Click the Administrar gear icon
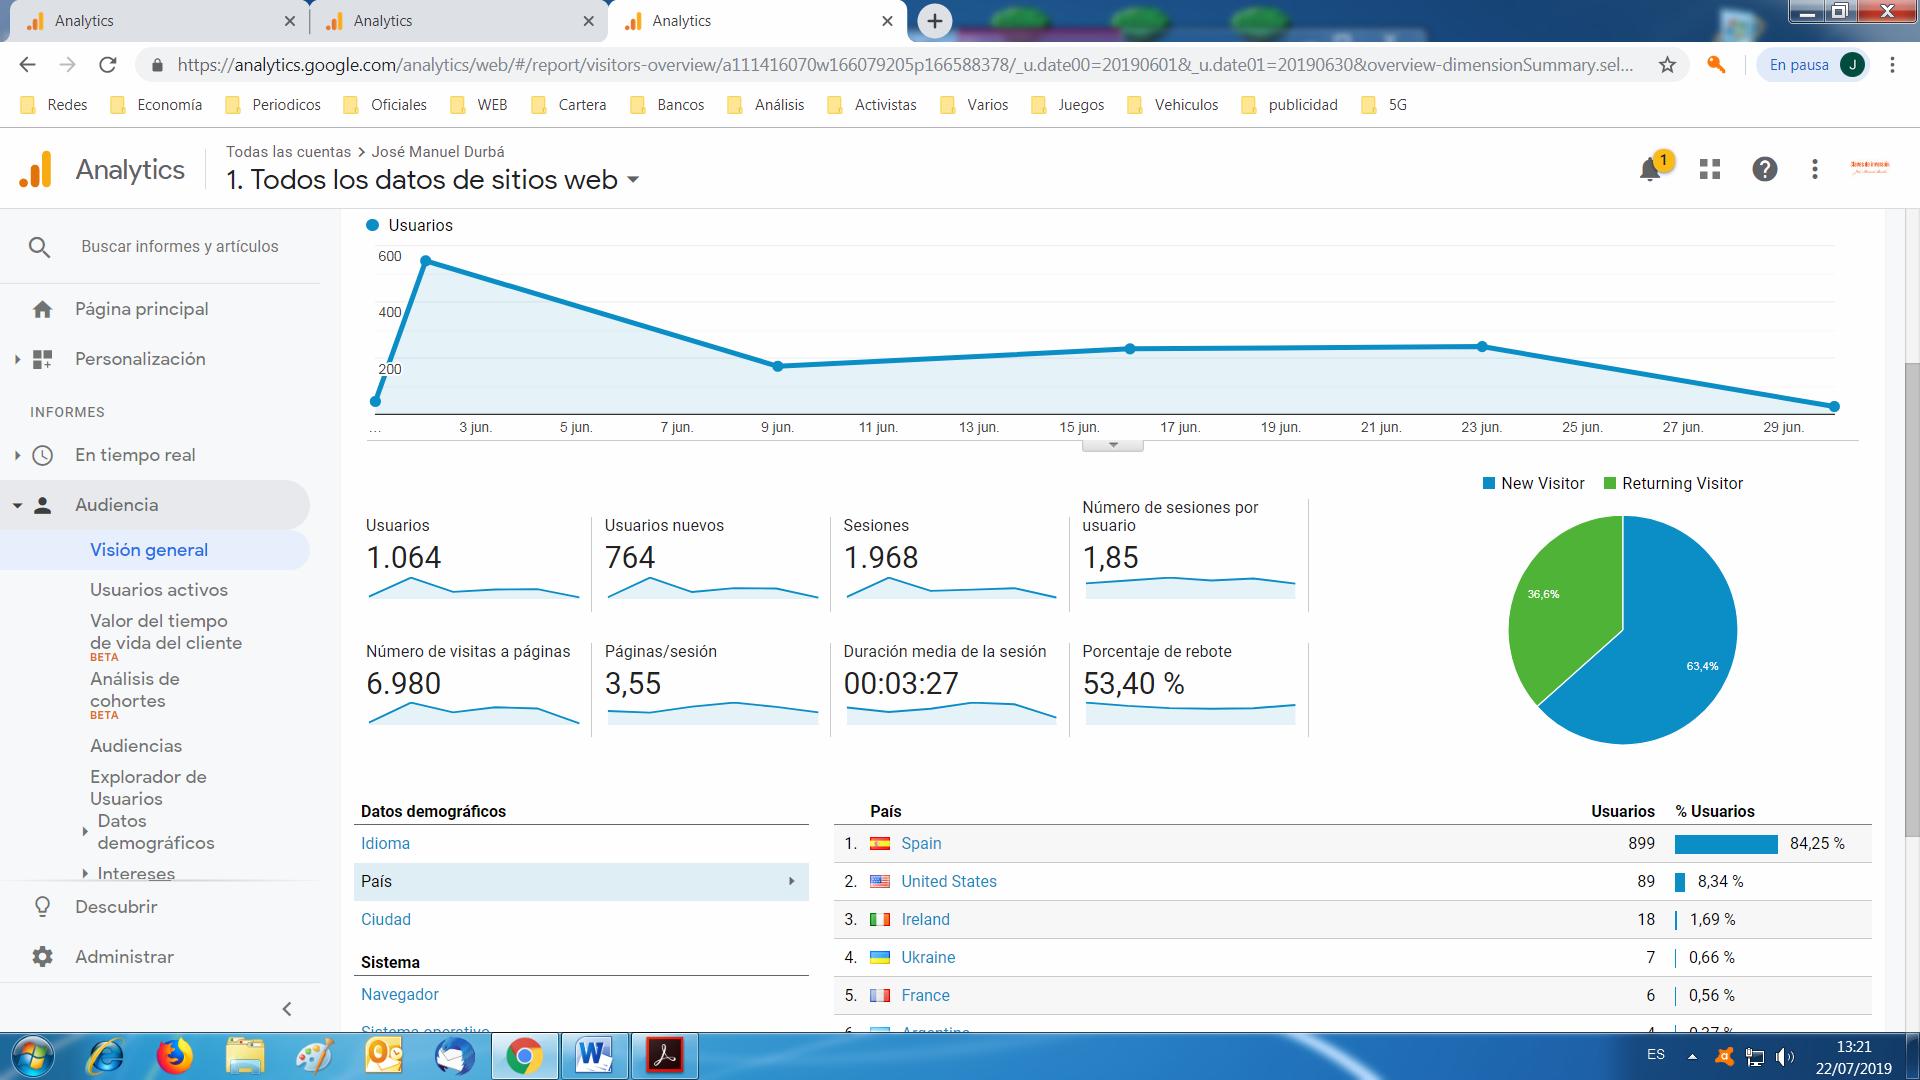1920x1080 pixels. coord(42,957)
